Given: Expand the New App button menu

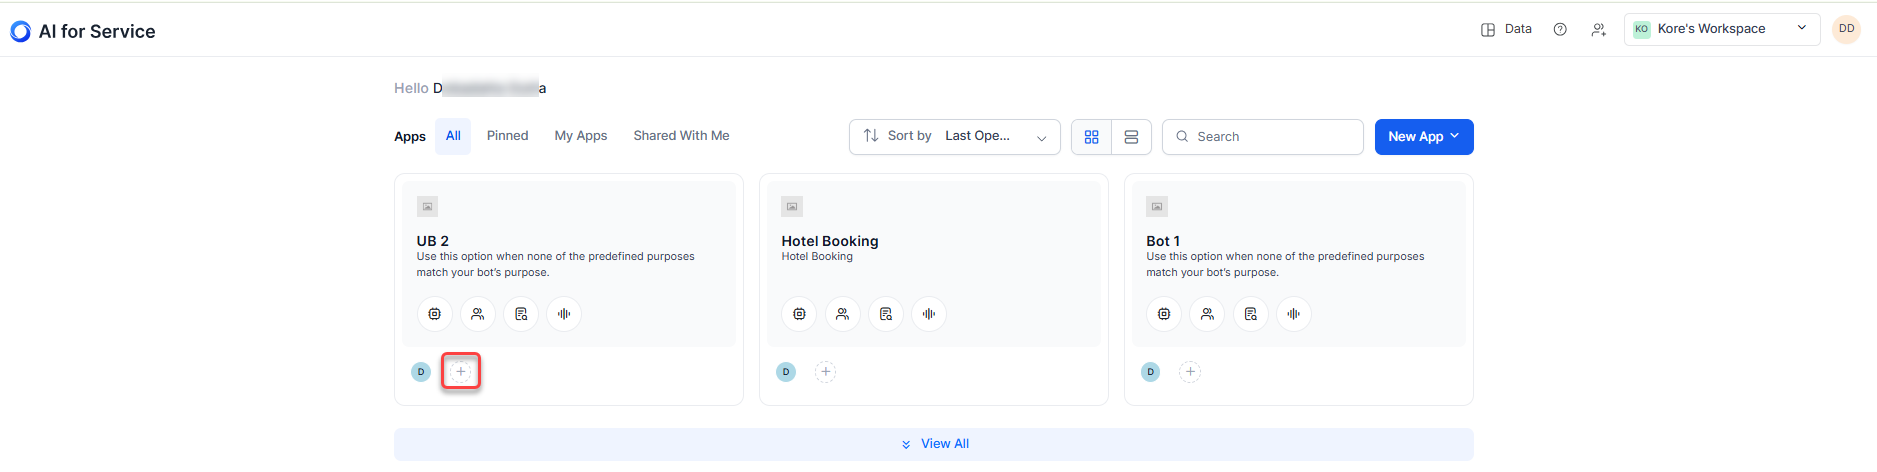Looking at the screenshot, I should tap(1423, 137).
